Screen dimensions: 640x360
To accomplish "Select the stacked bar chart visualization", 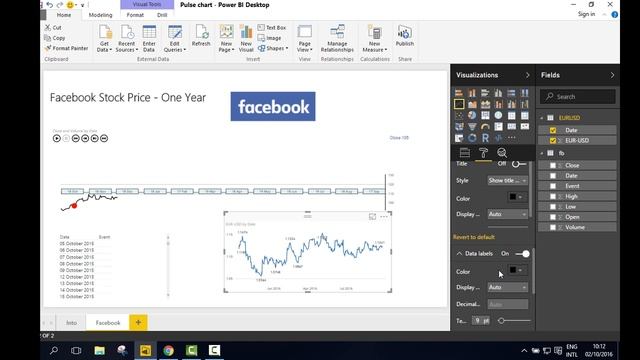I will coord(459,93).
